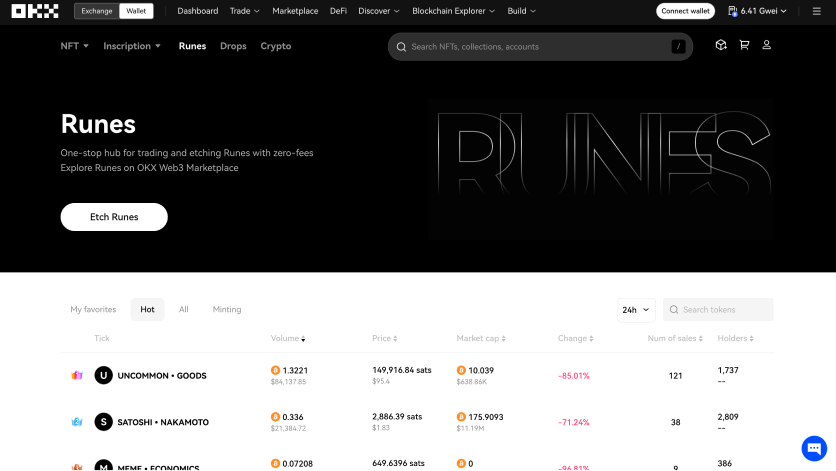The height and width of the screenshot is (471, 836).
Task: Focus the Search tokens field
Action: (x=718, y=310)
